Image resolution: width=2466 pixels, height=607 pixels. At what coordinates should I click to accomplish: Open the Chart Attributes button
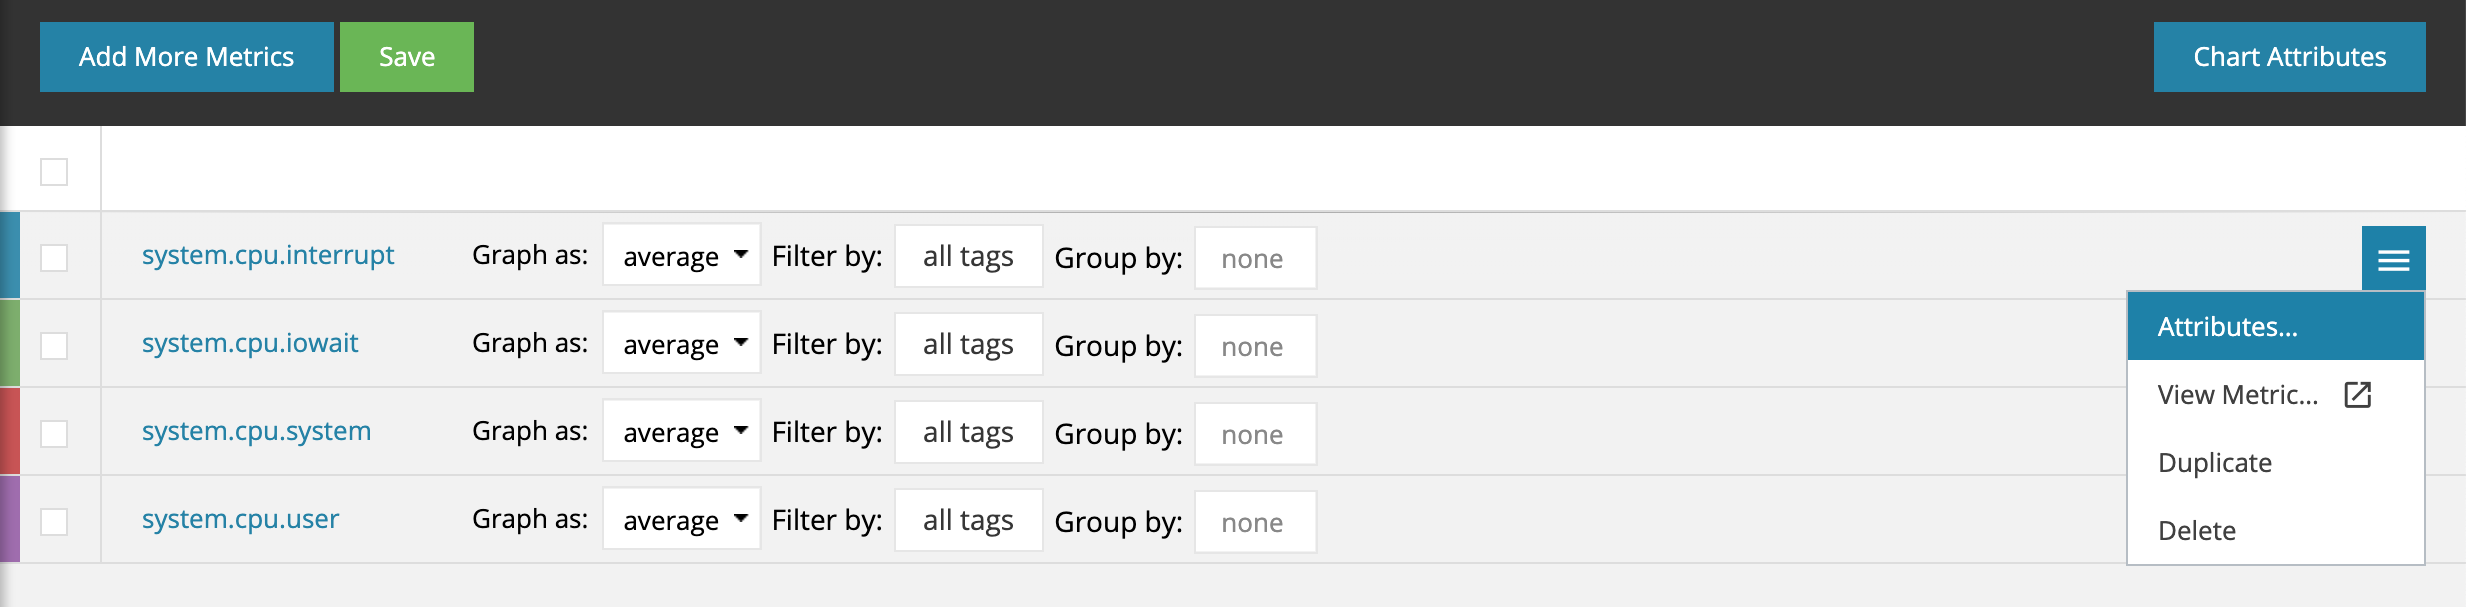(2289, 57)
